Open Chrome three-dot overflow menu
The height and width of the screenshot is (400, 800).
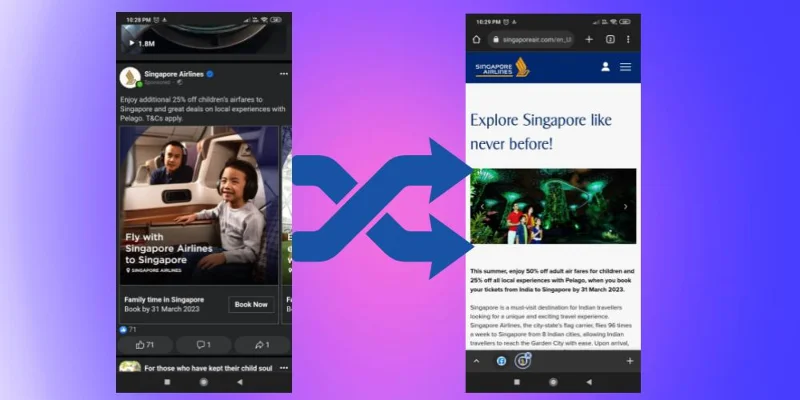pos(628,39)
